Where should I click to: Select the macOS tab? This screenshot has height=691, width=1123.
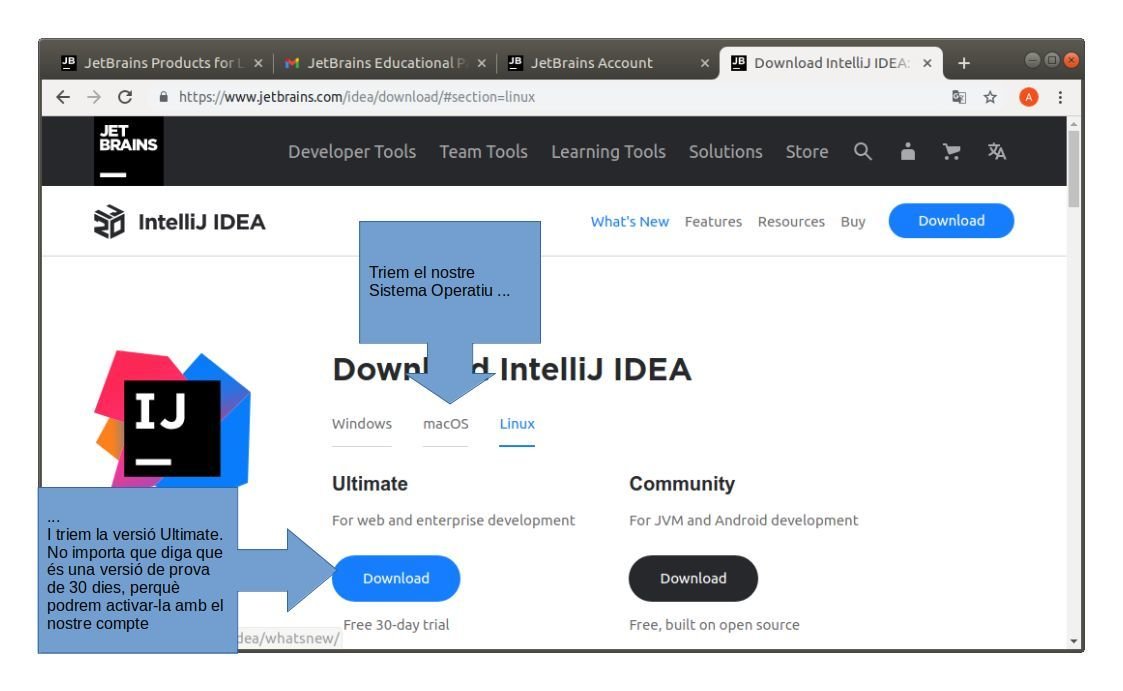tap(445, 424)
